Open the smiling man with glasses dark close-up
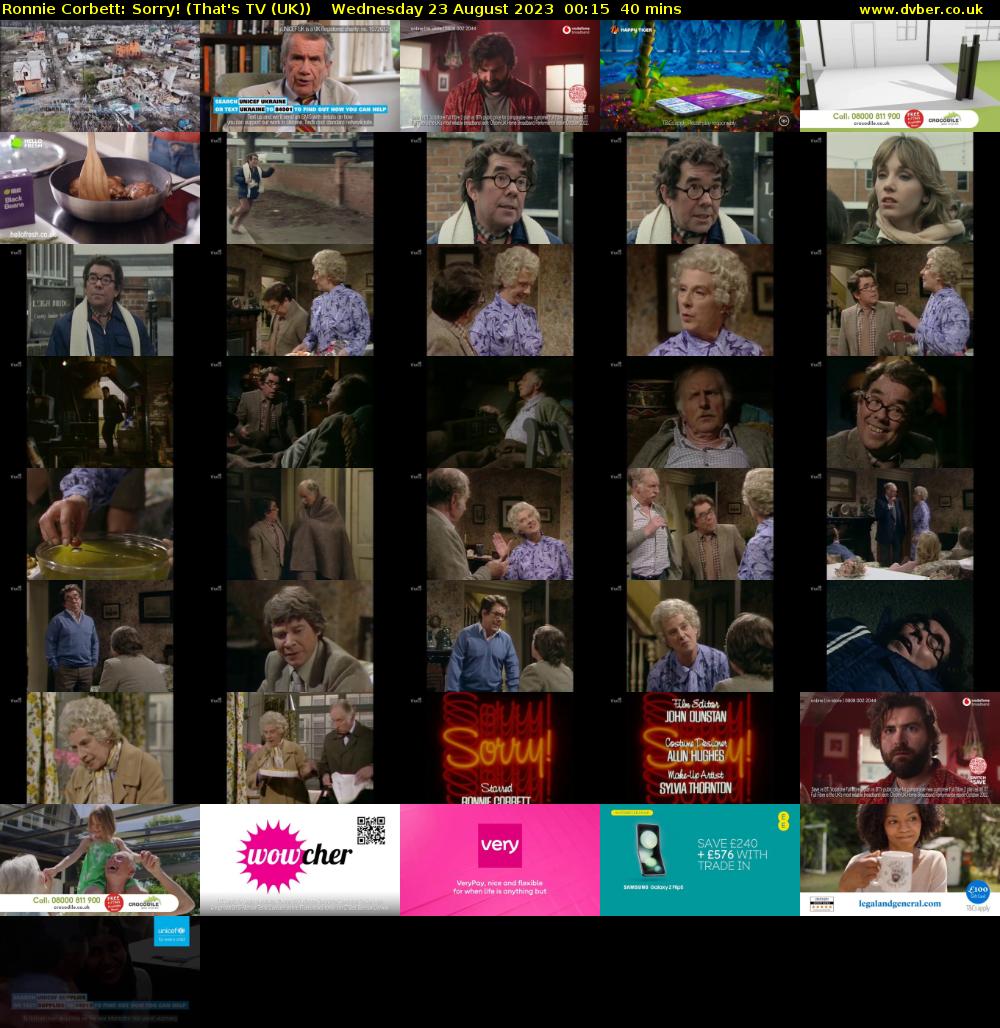The image size is (1000, 1028). coord(900,412)
